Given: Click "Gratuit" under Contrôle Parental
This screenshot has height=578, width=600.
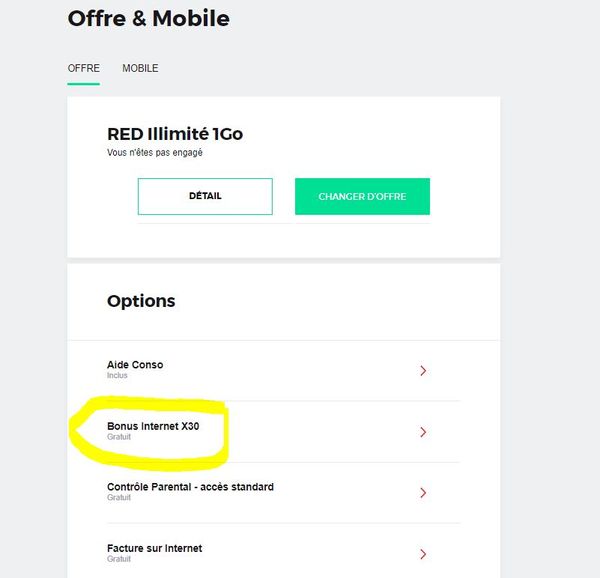Looking at the screenshot, I should [119, 498].
